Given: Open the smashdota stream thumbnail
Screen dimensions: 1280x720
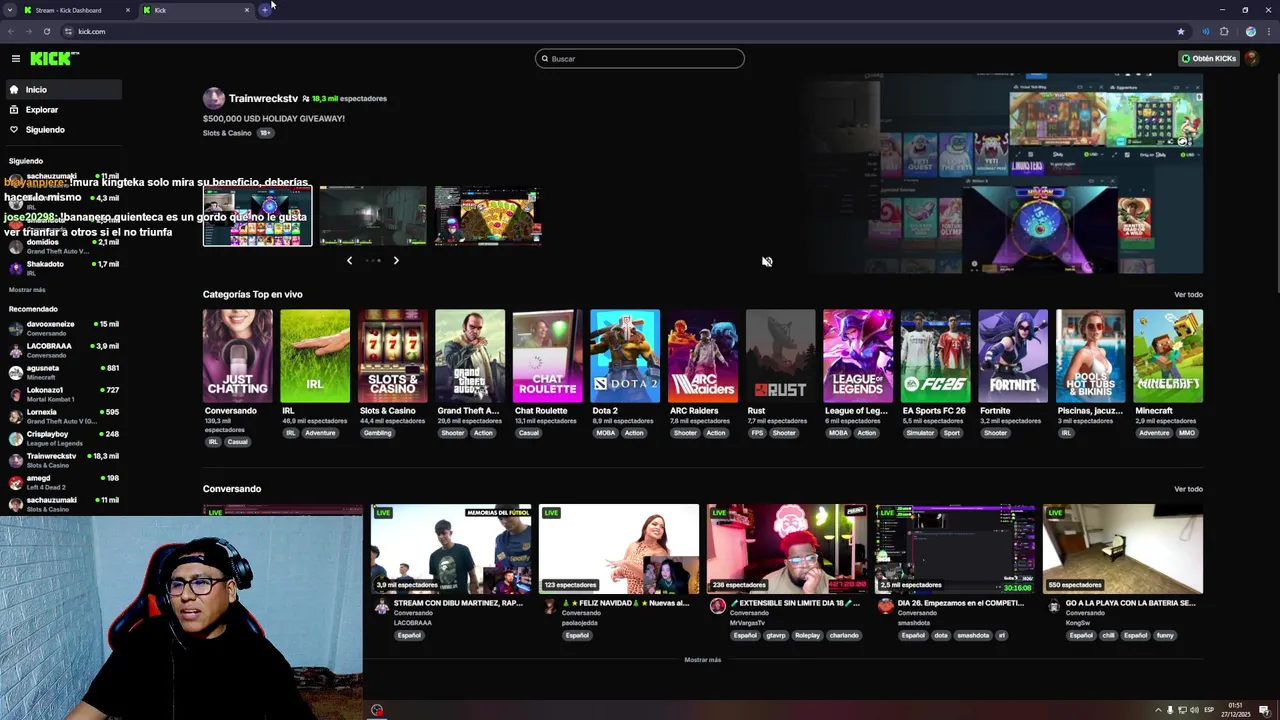Looking at the screenshot, I should (955, 549).
